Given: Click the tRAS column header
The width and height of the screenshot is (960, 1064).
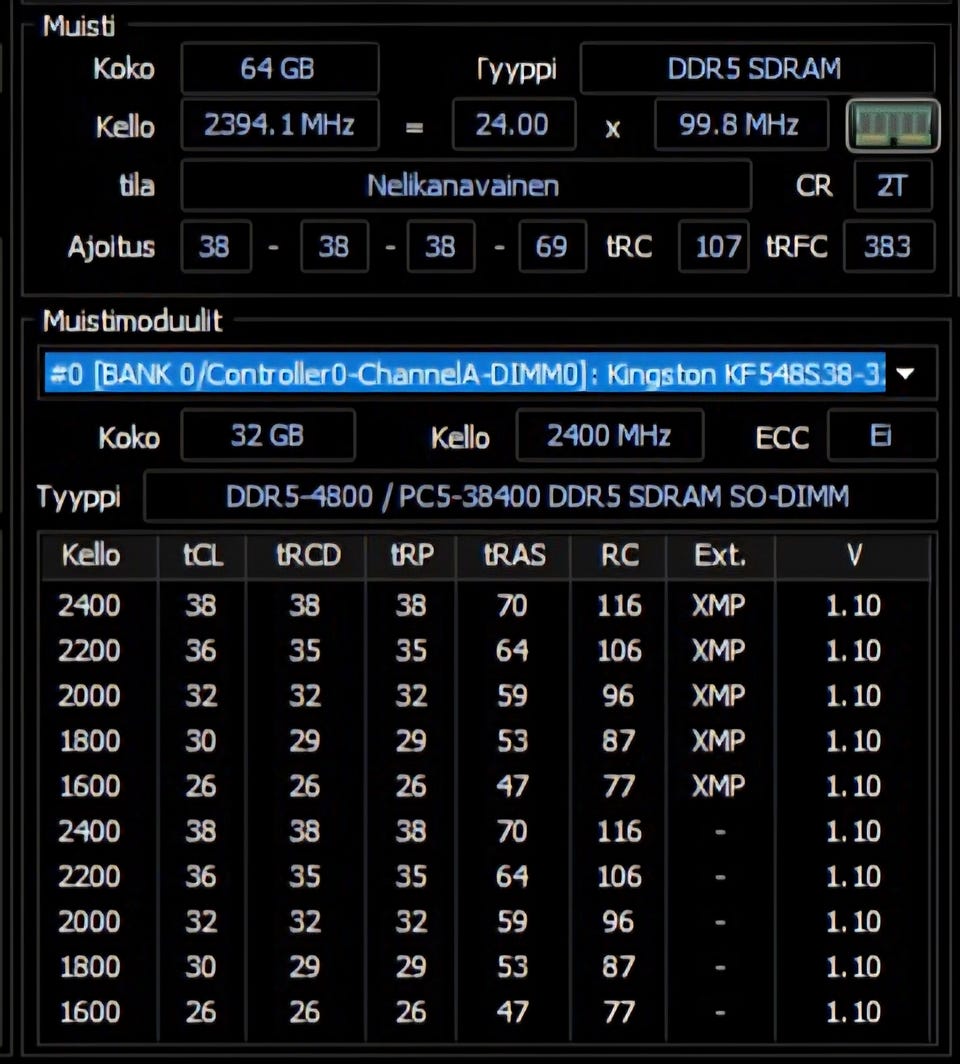Looking at the screenshot, I should tap(514, 556).
